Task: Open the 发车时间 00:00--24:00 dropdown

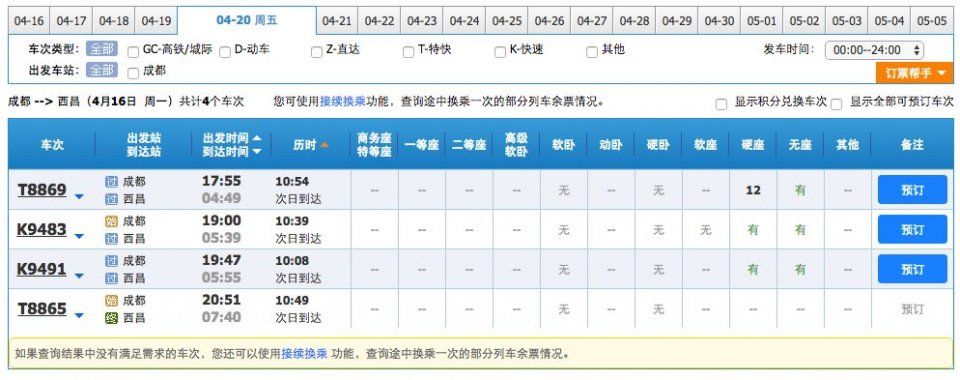Action: pos(874,50)
